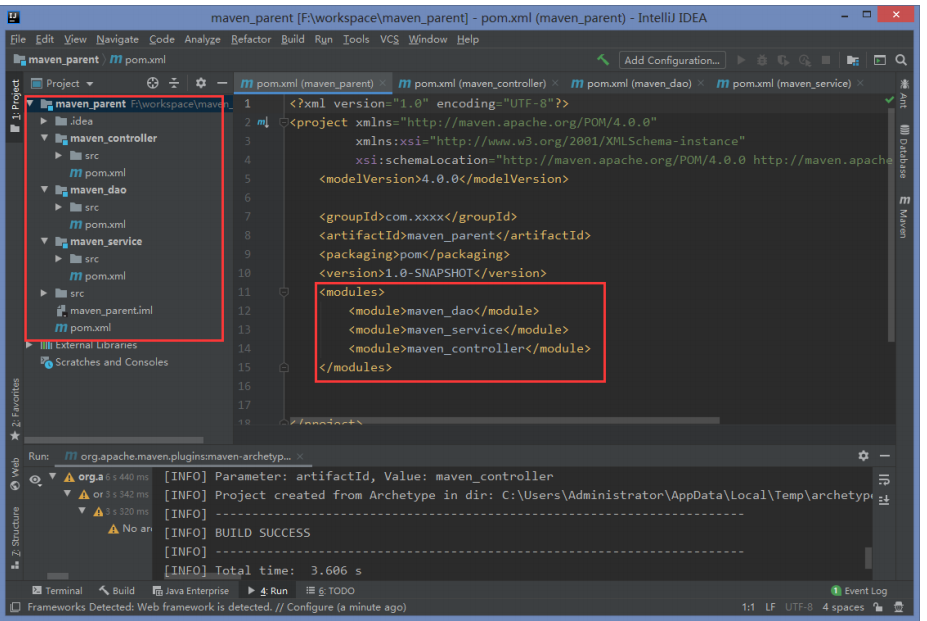The height and width of the screenshot is (621, 927).
Task: Open Search Everywhere magnifier icon
Action: [x=901, y=60]
